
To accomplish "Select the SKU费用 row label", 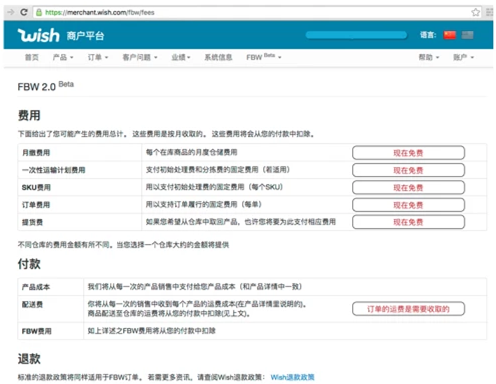I will 36,187.
